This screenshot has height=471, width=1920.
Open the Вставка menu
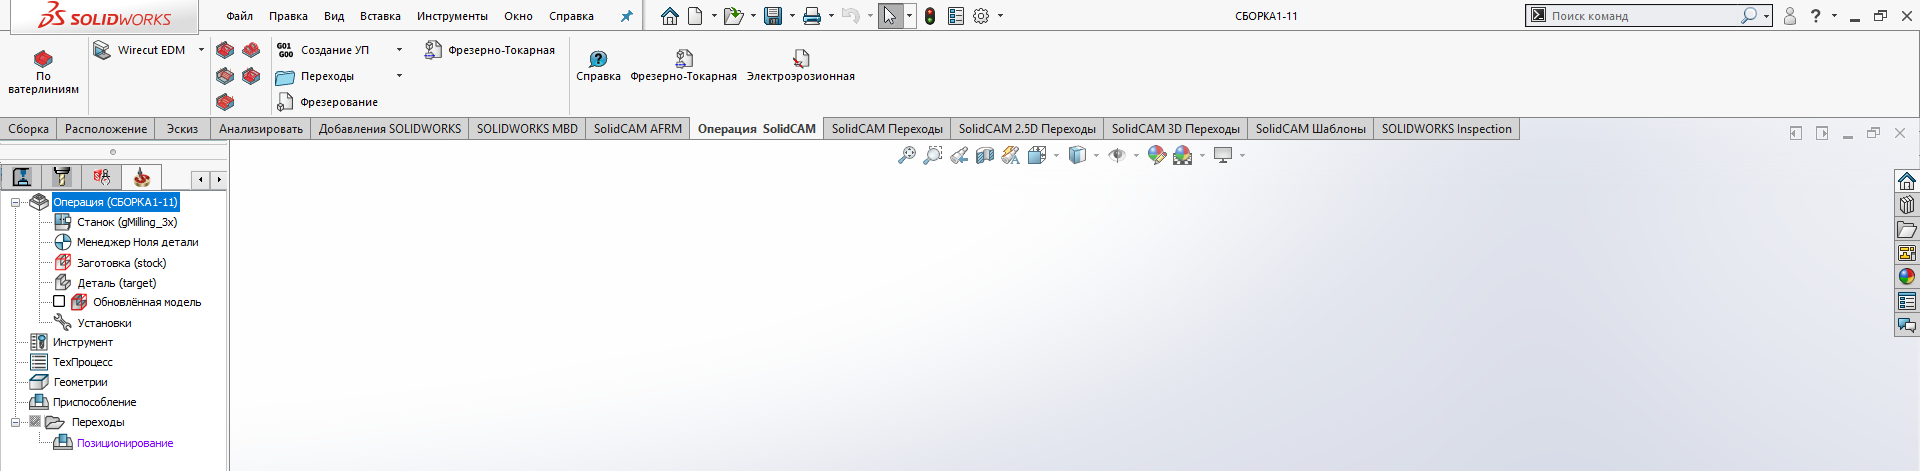click(380, 16)
